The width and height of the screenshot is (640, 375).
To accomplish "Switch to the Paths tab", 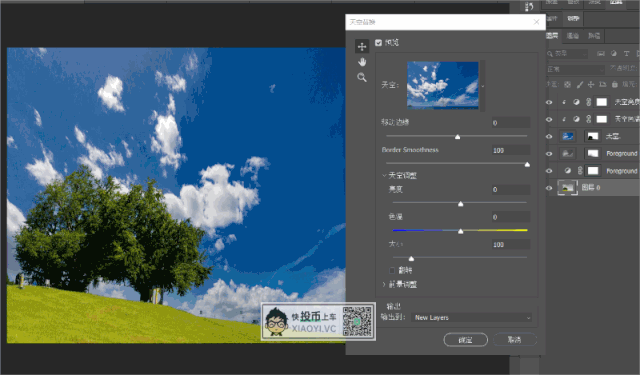I will point(594,36).
